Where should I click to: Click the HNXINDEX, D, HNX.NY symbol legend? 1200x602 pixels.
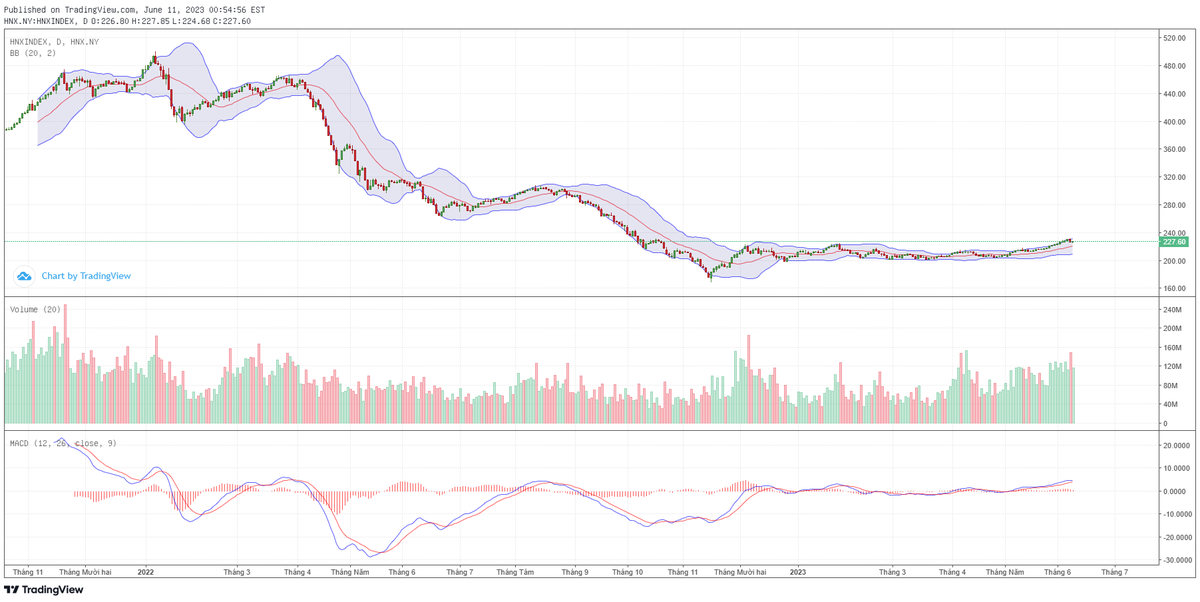[x=54, y=41]
